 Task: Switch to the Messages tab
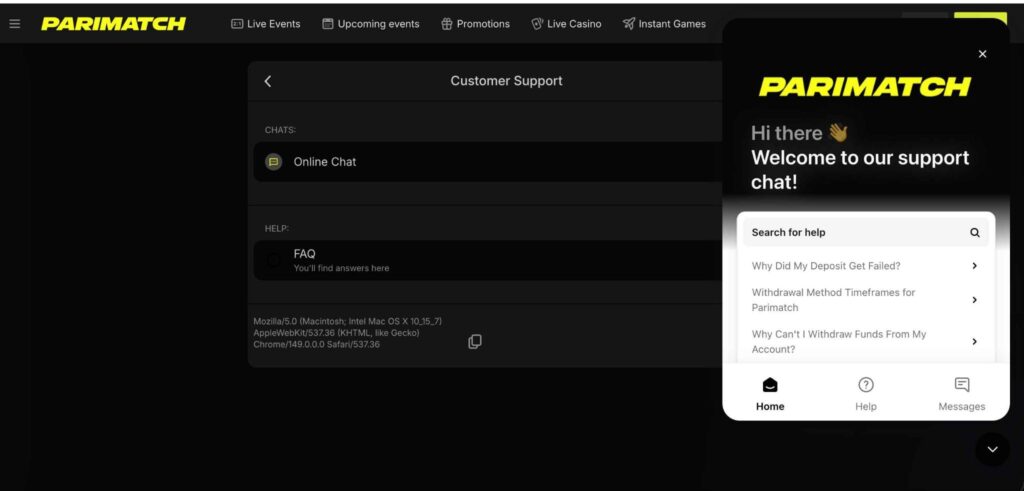point(961,394)
